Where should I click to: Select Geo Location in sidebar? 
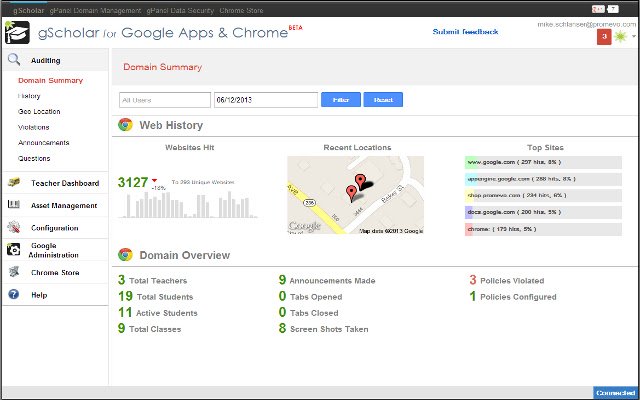click(39, 111)
